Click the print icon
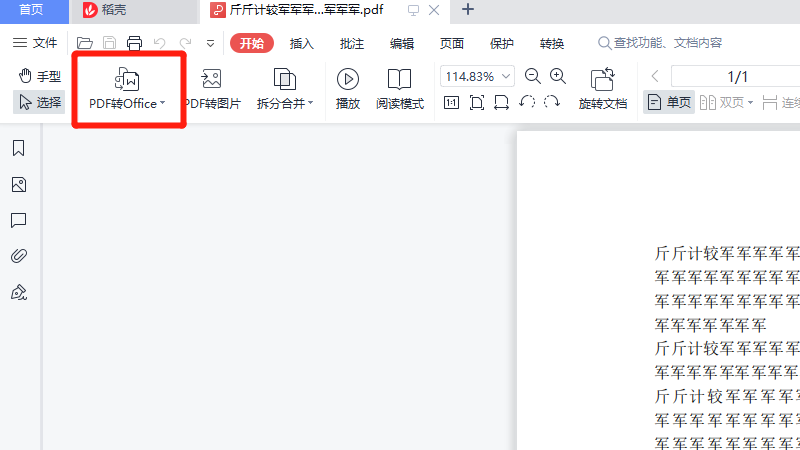 tap(134, 43)
